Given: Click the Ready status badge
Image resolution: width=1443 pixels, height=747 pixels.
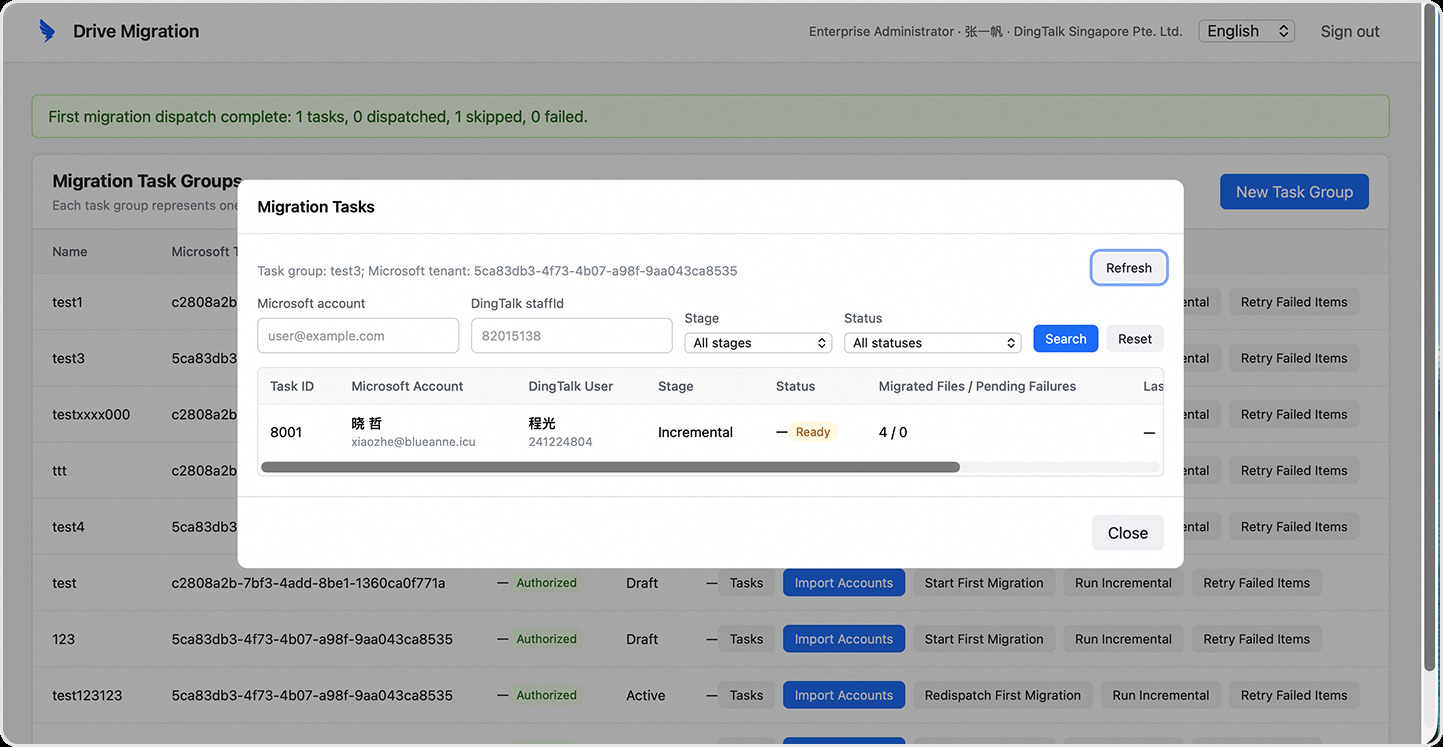Looking at the screenshot, I should pos(813,432).
